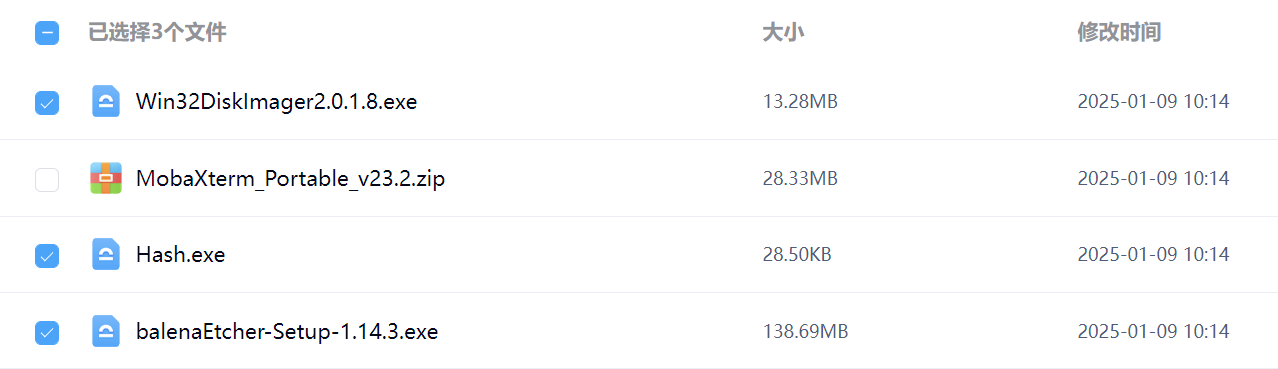Image resolution: width=1278 pixels, height=369 pixels.
Task: Open the Win32DiskImager2.0.1.8.exe file name
Action: [x=276, y=102]
